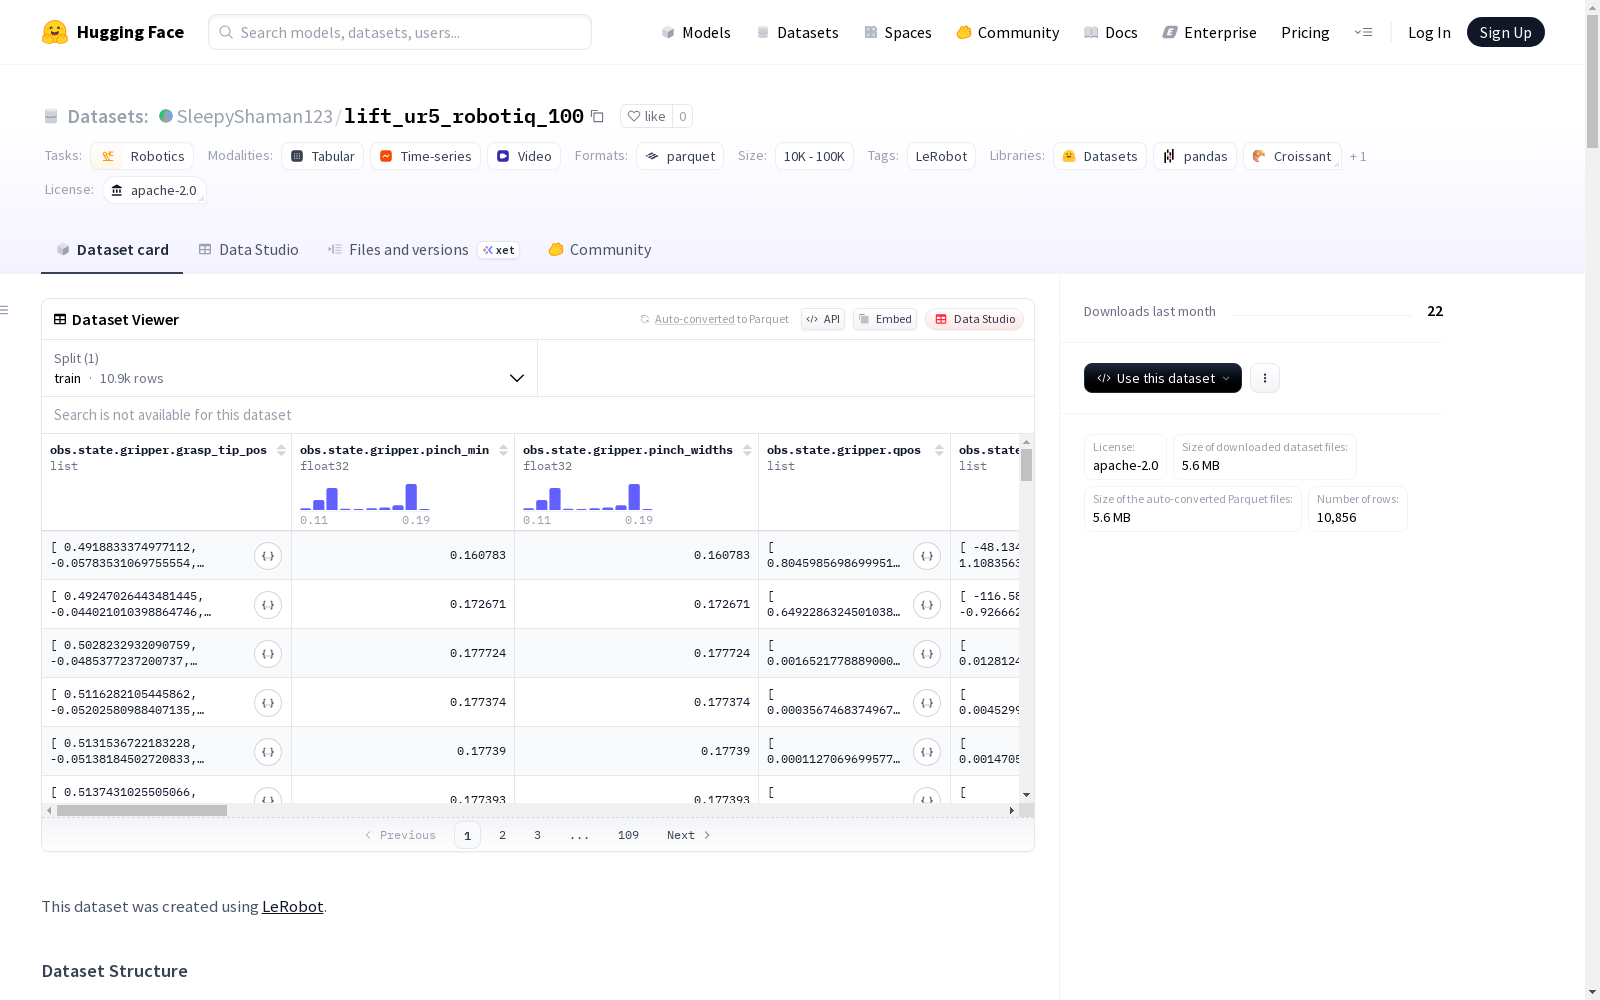
Task: Go to the Next page of rows
Action: [x=689, y=835]
